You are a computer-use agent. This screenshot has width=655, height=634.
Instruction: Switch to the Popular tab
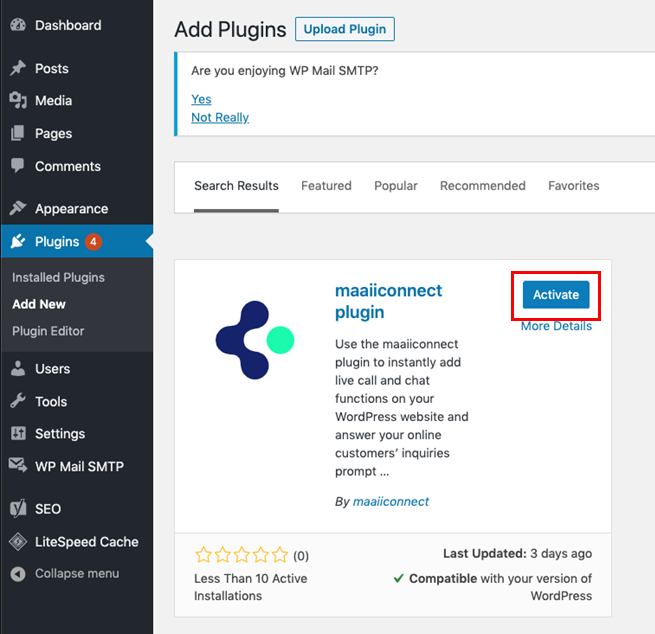click(x=396, y=185)
